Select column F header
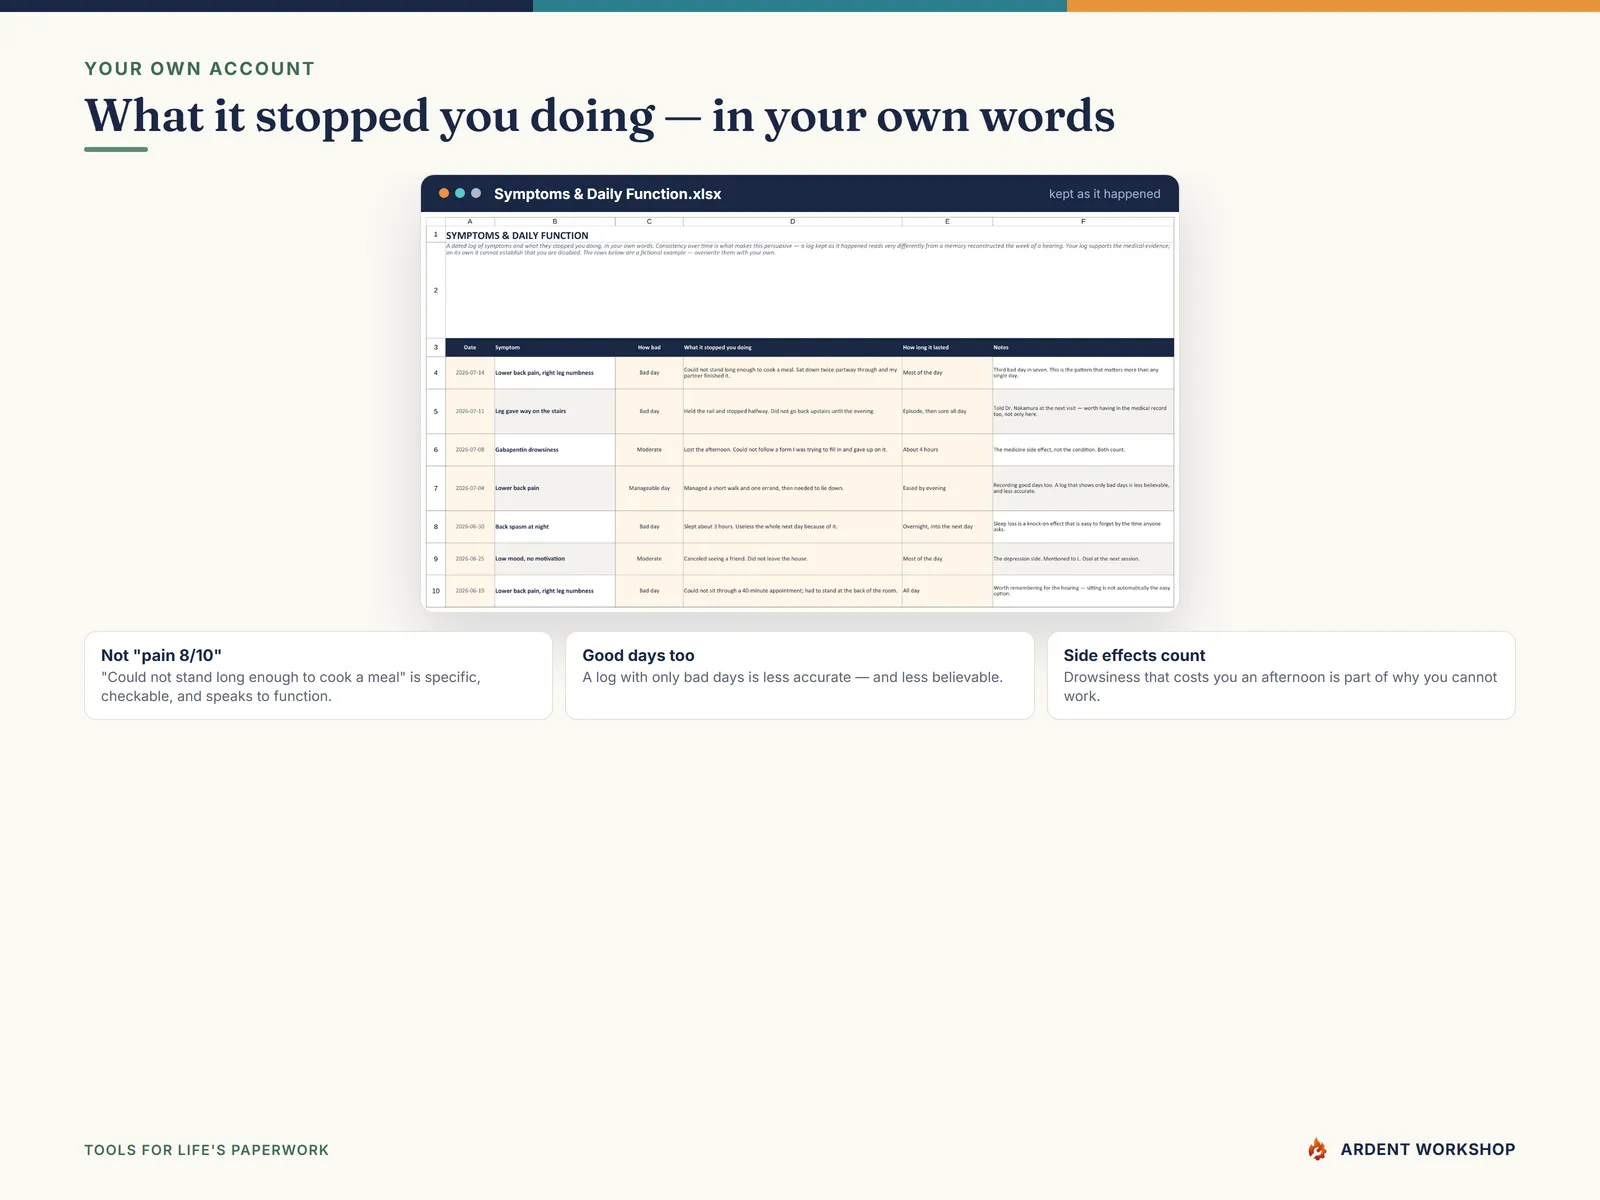The image size is (1600, 1200). click(1083, 221)
